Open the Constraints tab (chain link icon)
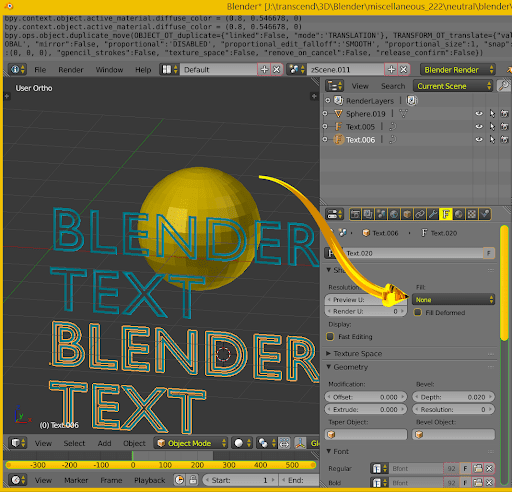512x492 pixels. click(420, 214)
